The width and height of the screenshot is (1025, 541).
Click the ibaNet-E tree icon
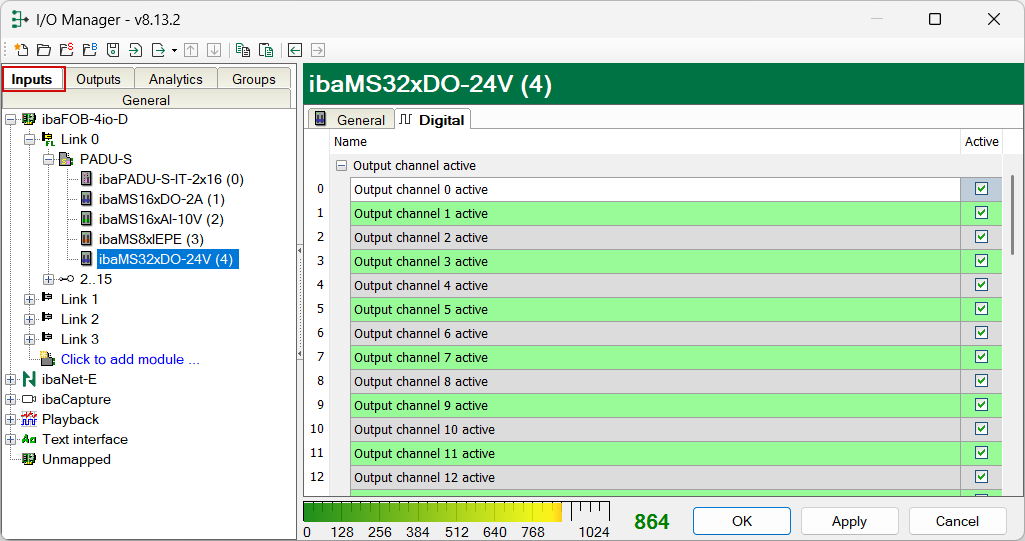pos(29,379)
